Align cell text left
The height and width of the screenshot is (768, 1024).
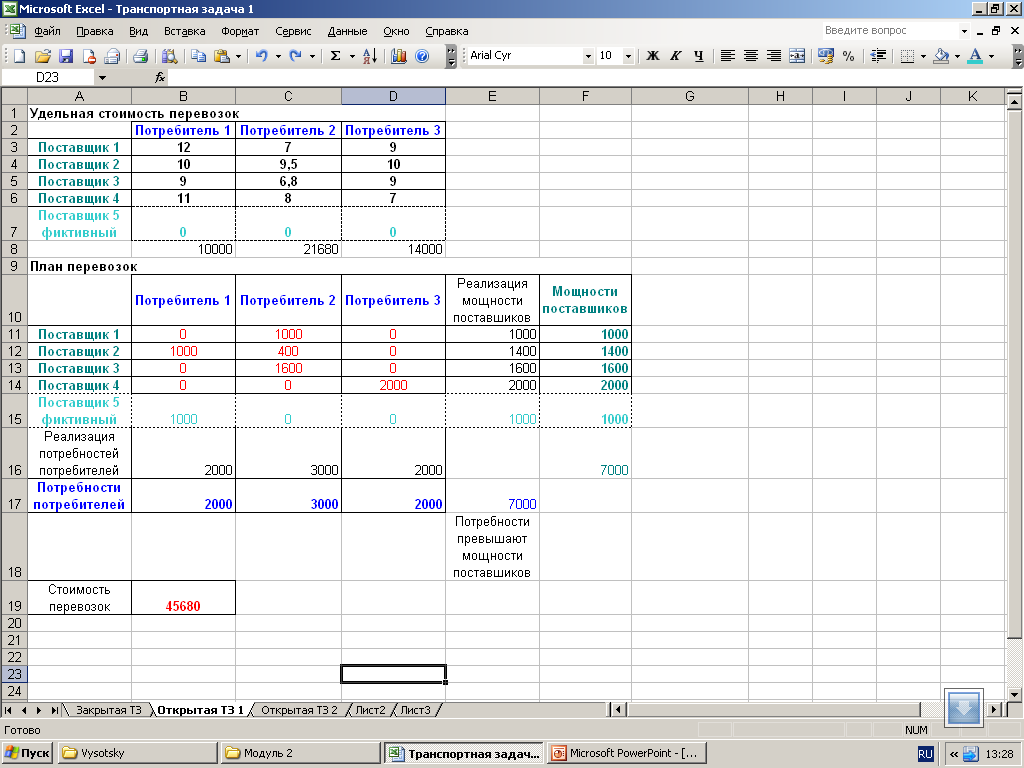tap(728, 56)
